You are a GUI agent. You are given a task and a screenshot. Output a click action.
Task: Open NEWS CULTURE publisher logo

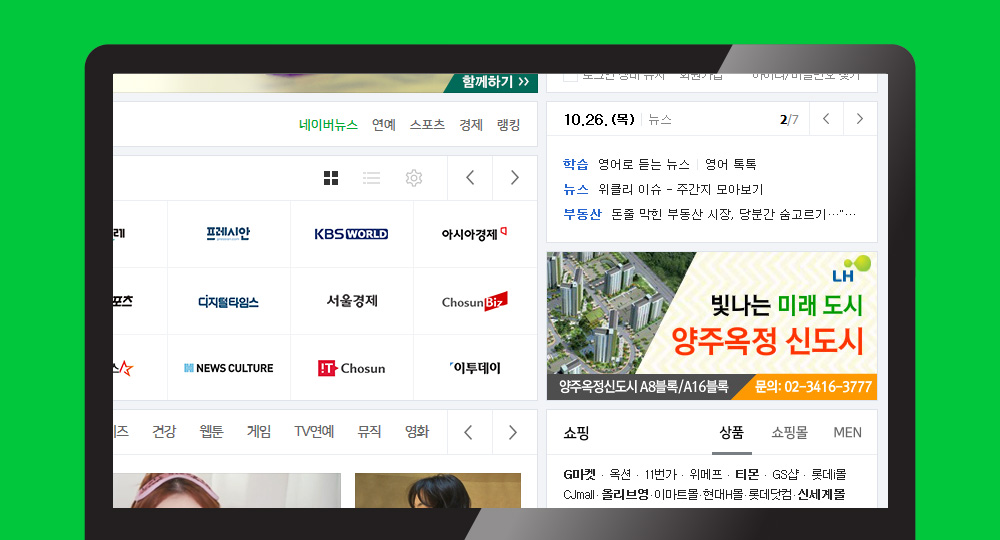click(228, 368)
